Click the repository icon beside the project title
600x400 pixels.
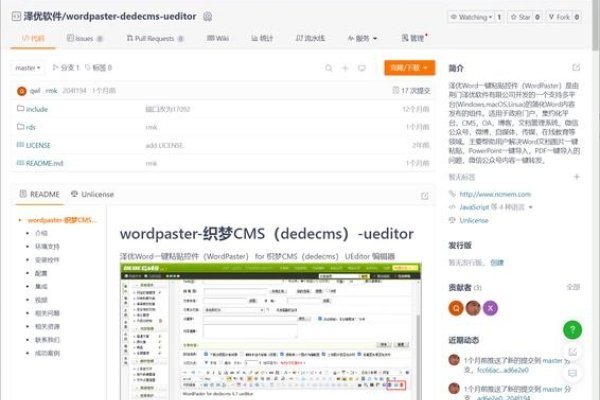tap(16, 16)
